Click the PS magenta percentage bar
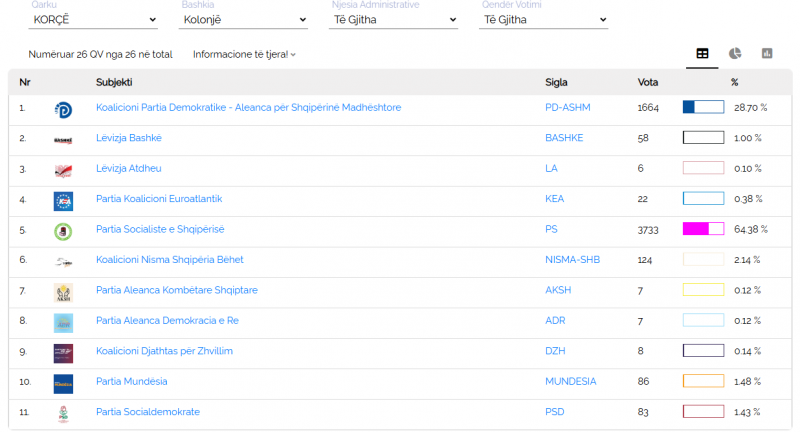Image resolution: width=800 pixels, height=432 pixels. pos(704,228)
